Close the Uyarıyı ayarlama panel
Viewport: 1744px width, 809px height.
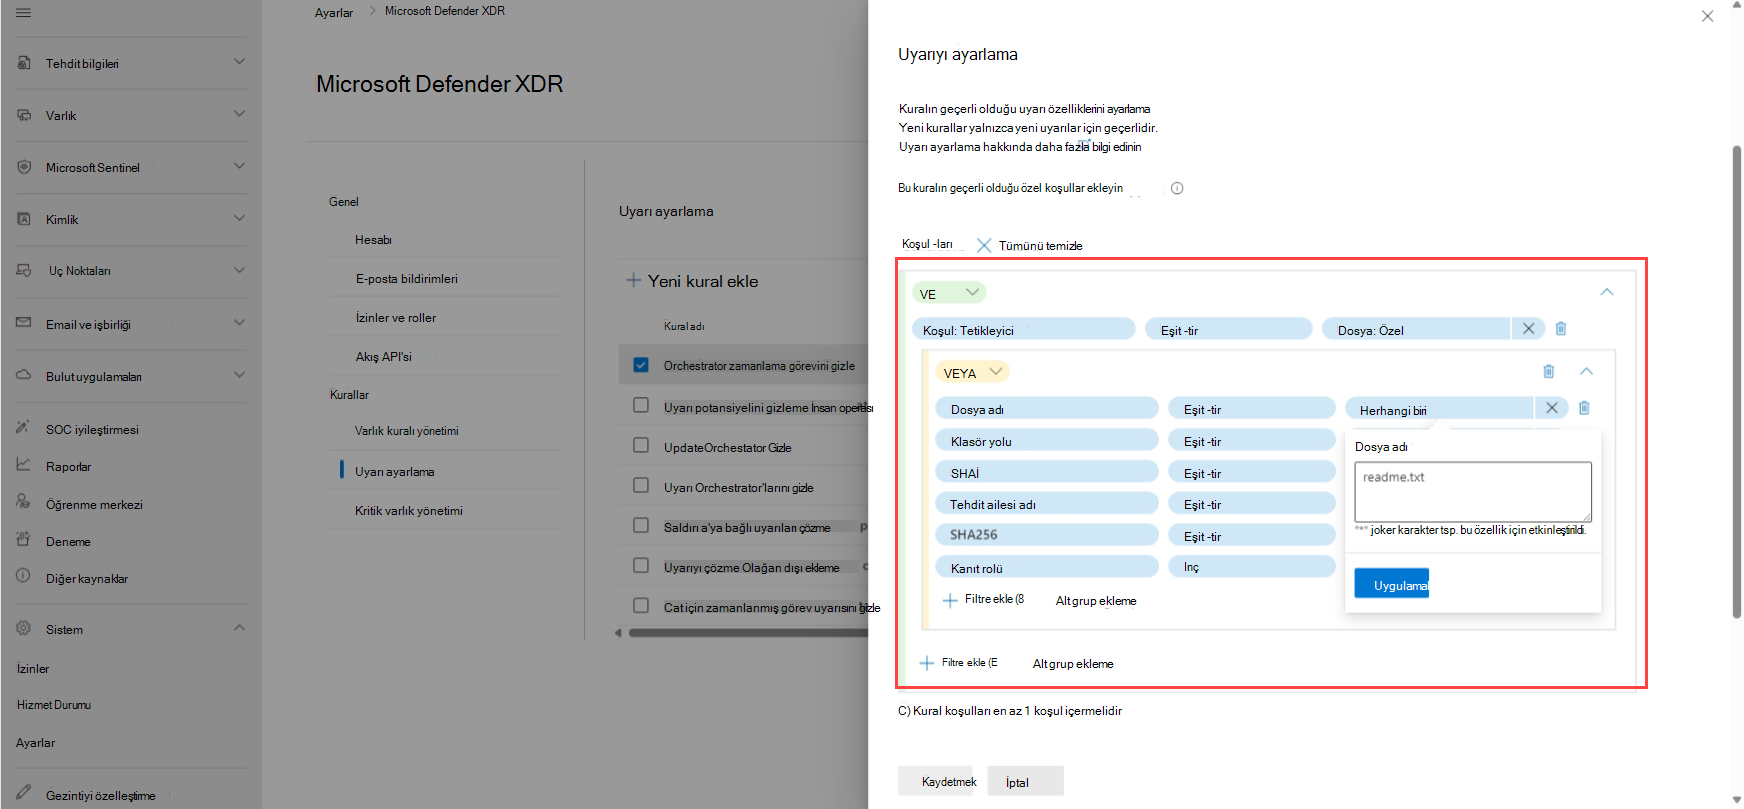1707,16
